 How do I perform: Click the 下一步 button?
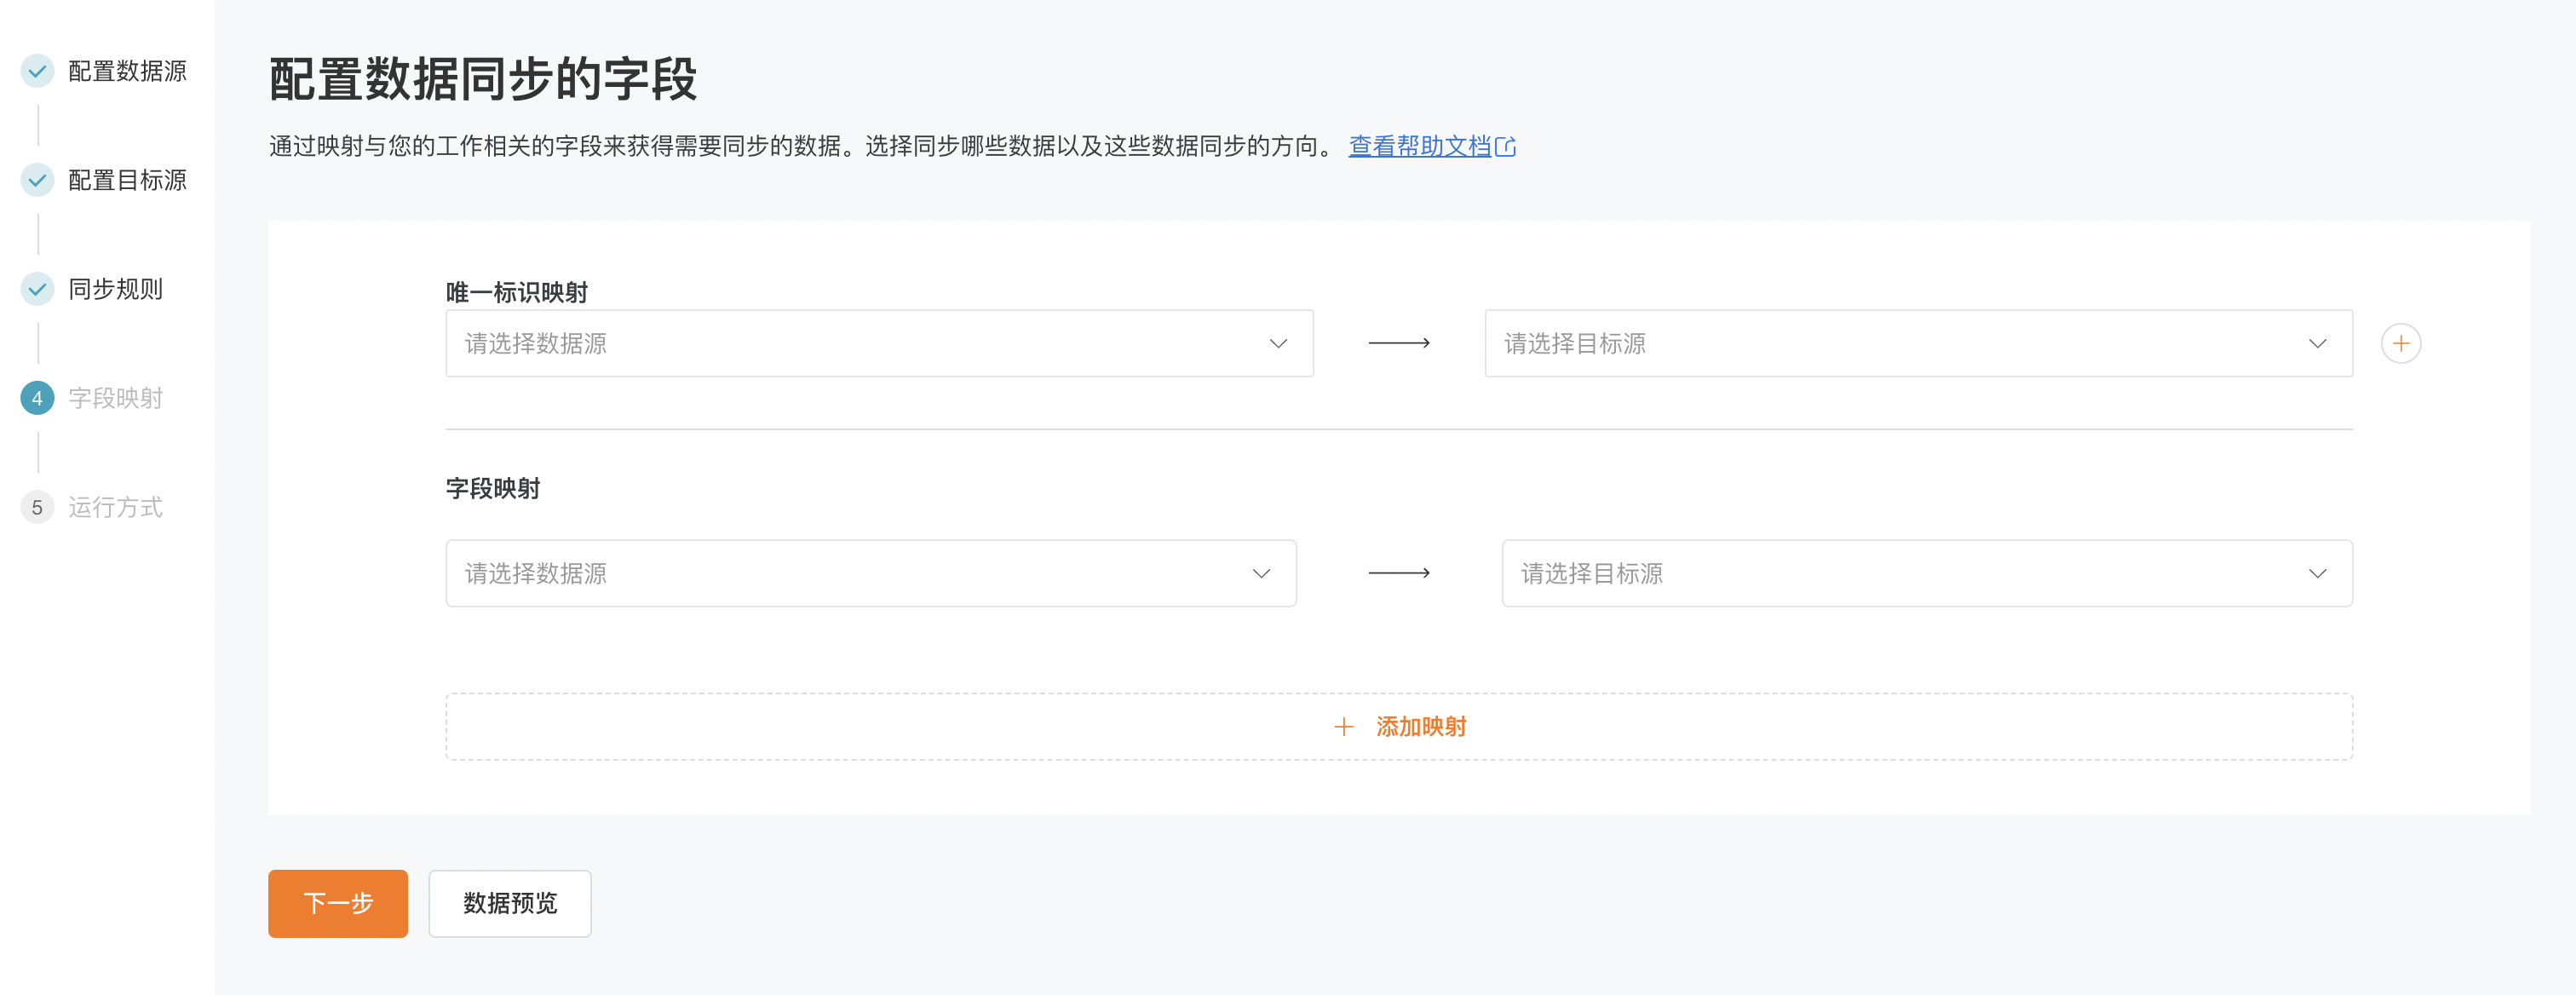tap(338, 903)
